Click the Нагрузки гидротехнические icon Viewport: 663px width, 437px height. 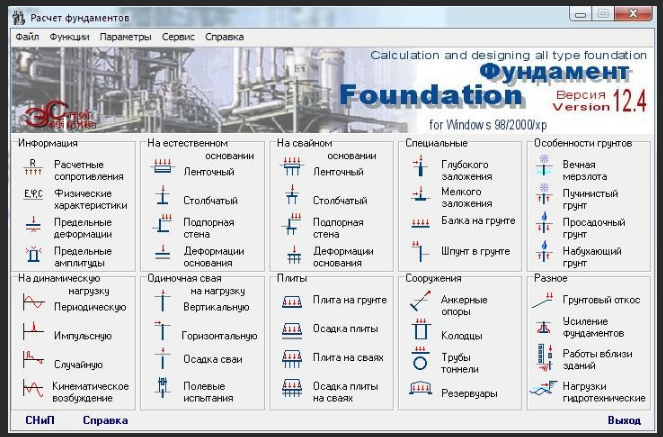click(544, 388)
